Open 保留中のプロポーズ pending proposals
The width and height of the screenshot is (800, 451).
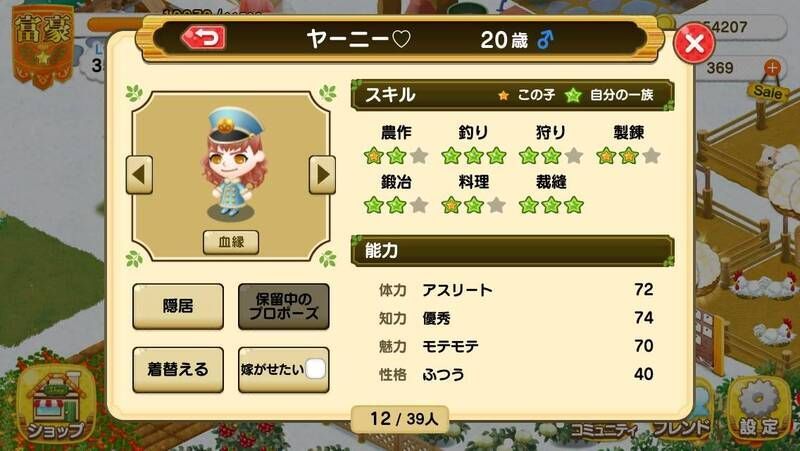pos(284,306)
